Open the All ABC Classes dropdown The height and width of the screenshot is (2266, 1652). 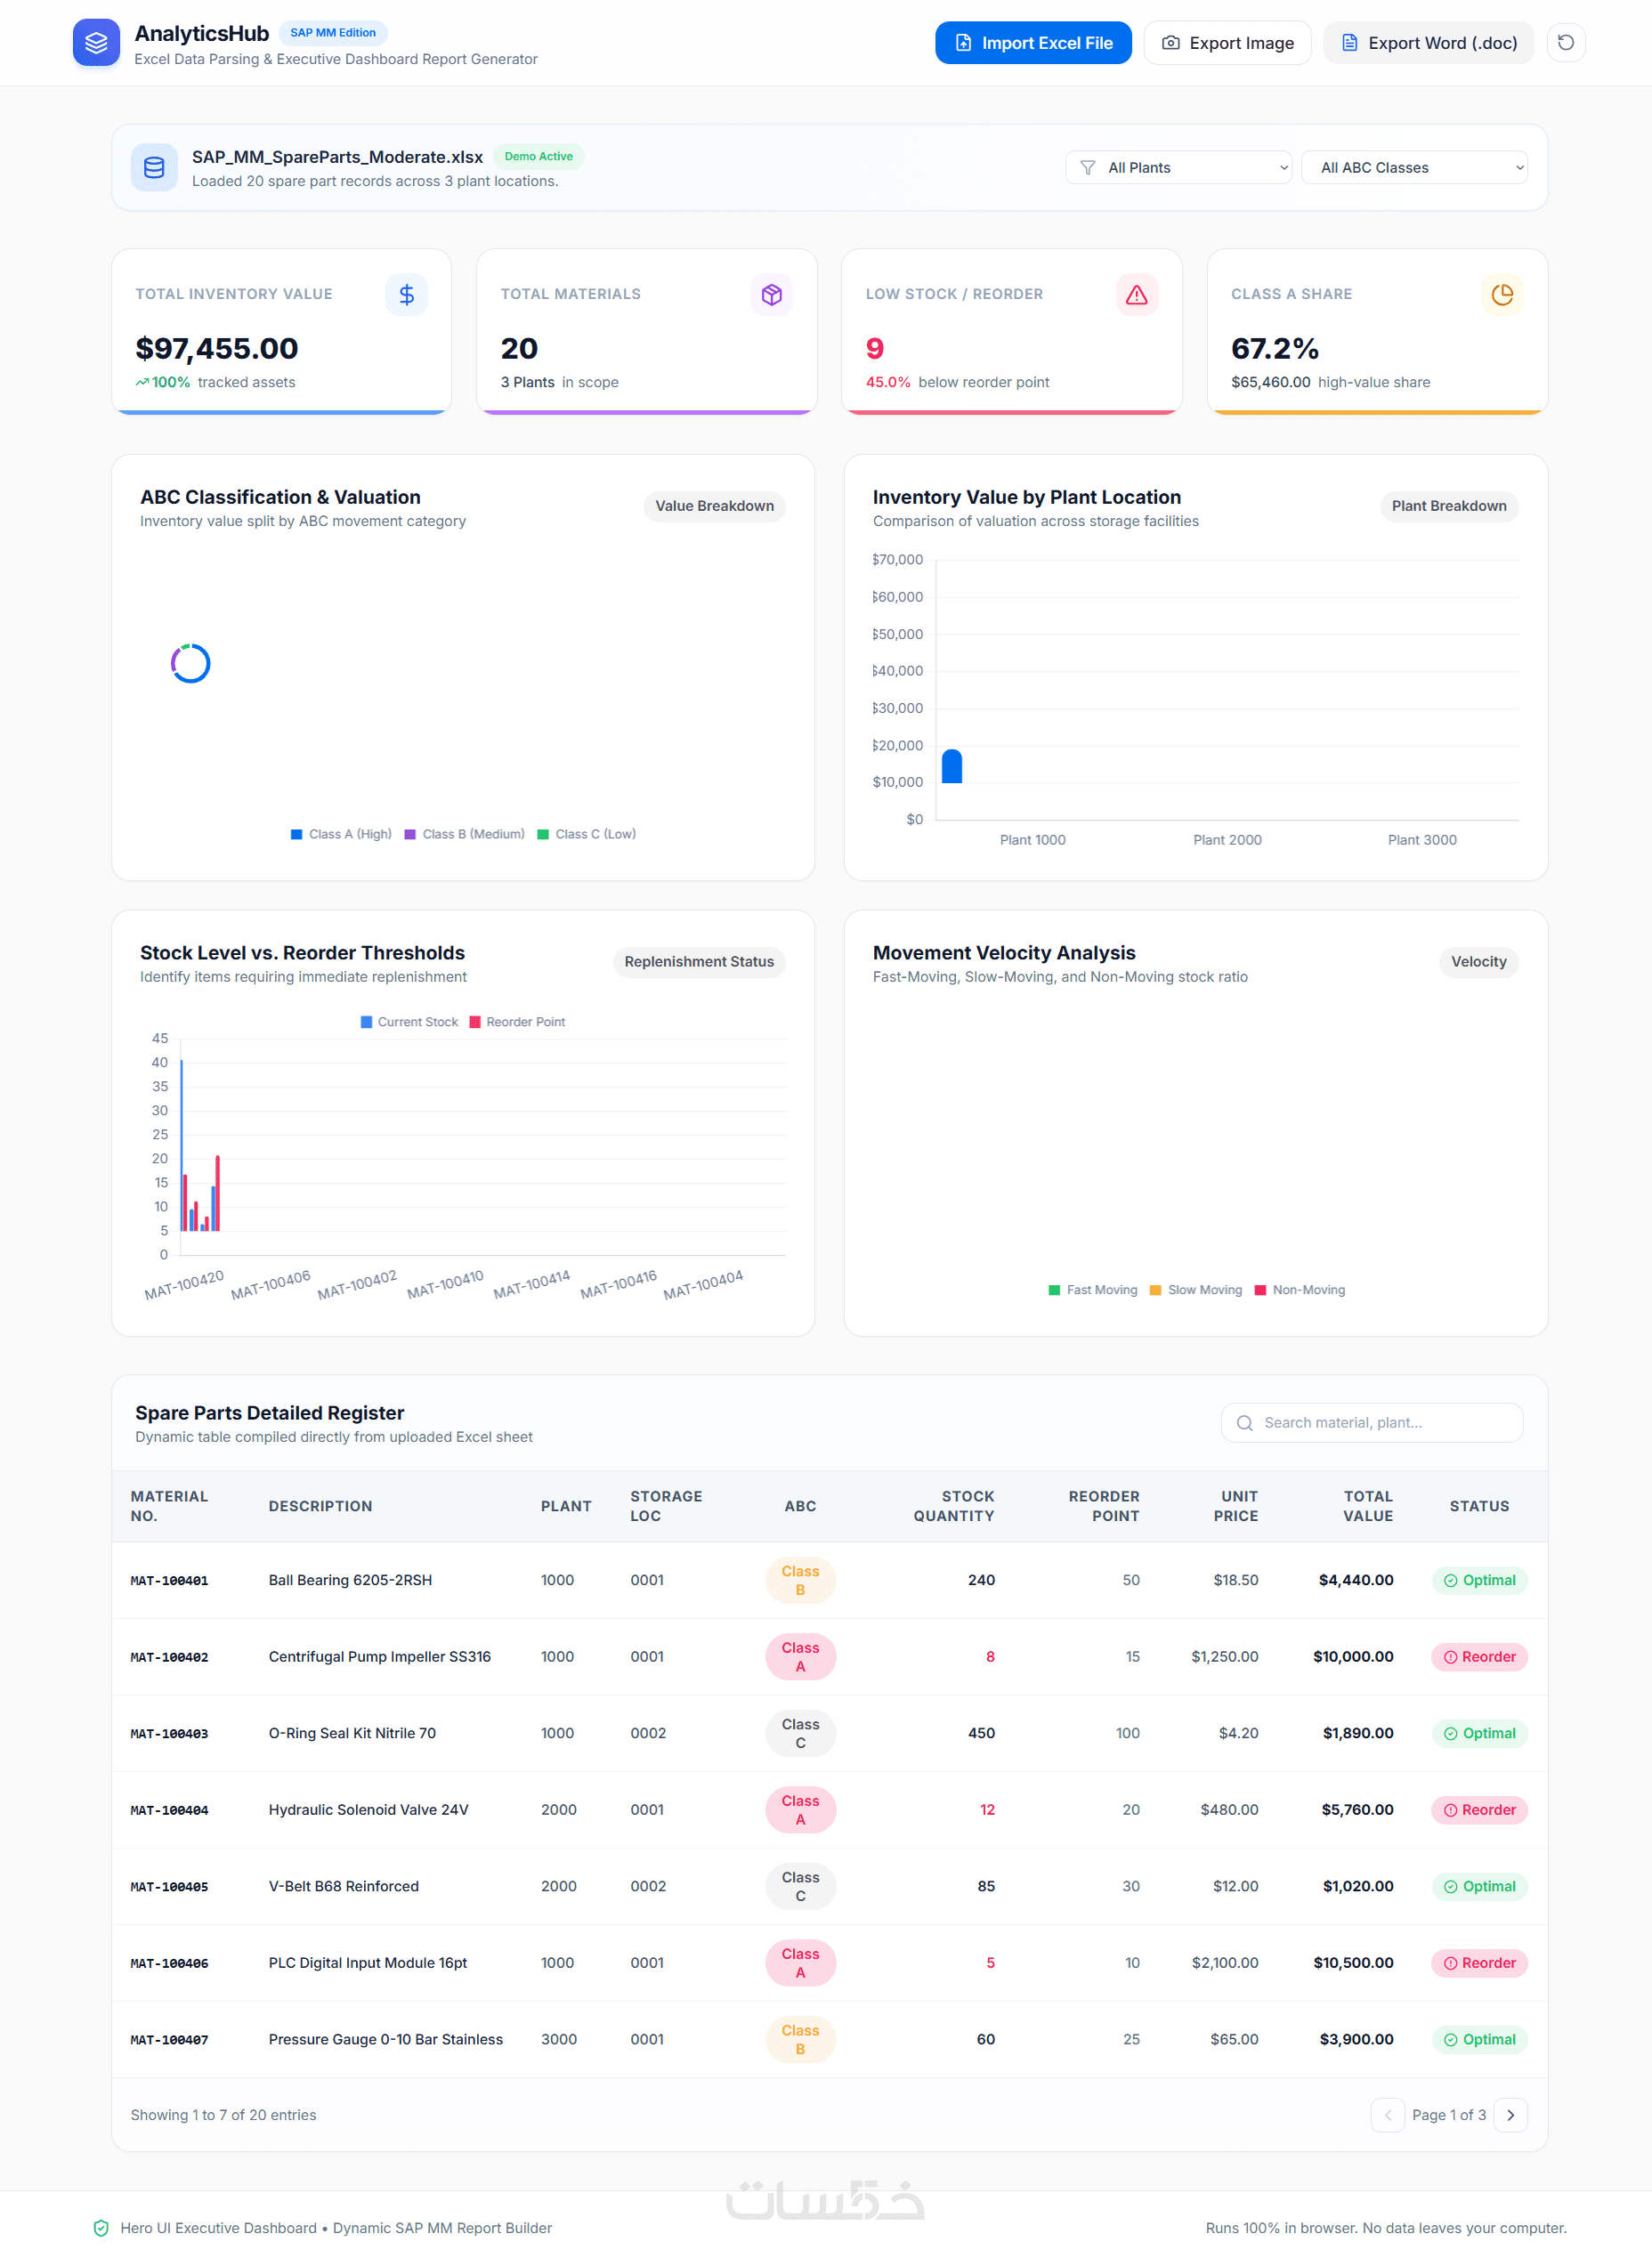point(1414,168)
